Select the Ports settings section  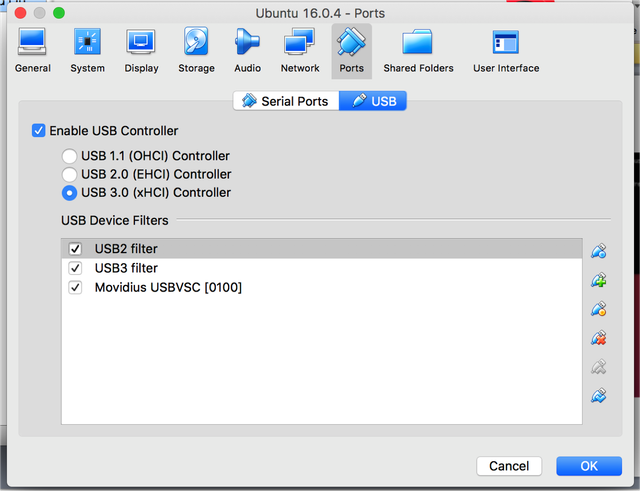click(351, 51)
